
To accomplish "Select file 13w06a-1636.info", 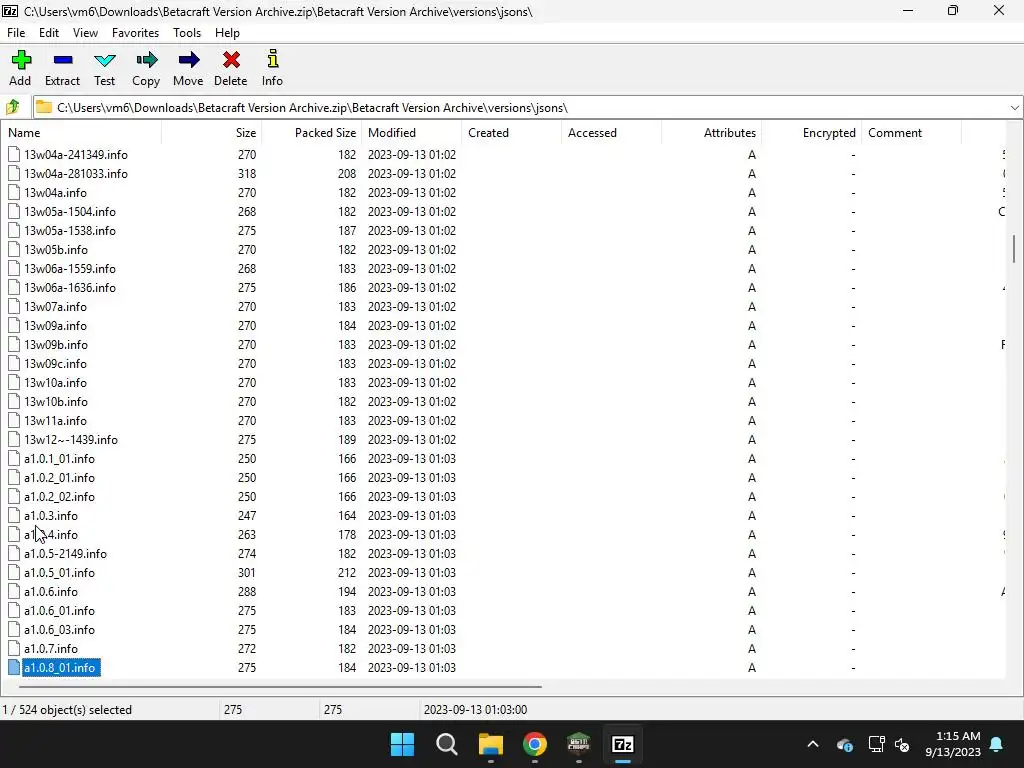I will point(70,287).
